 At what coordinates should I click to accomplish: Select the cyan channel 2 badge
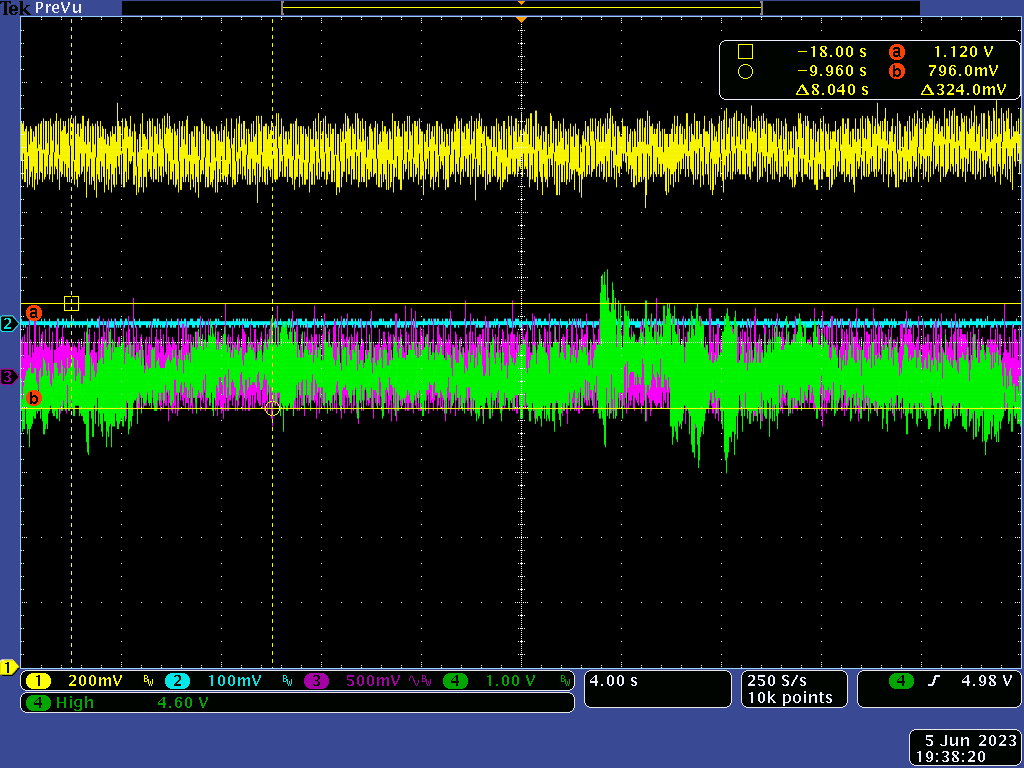(x=177, y=681)
